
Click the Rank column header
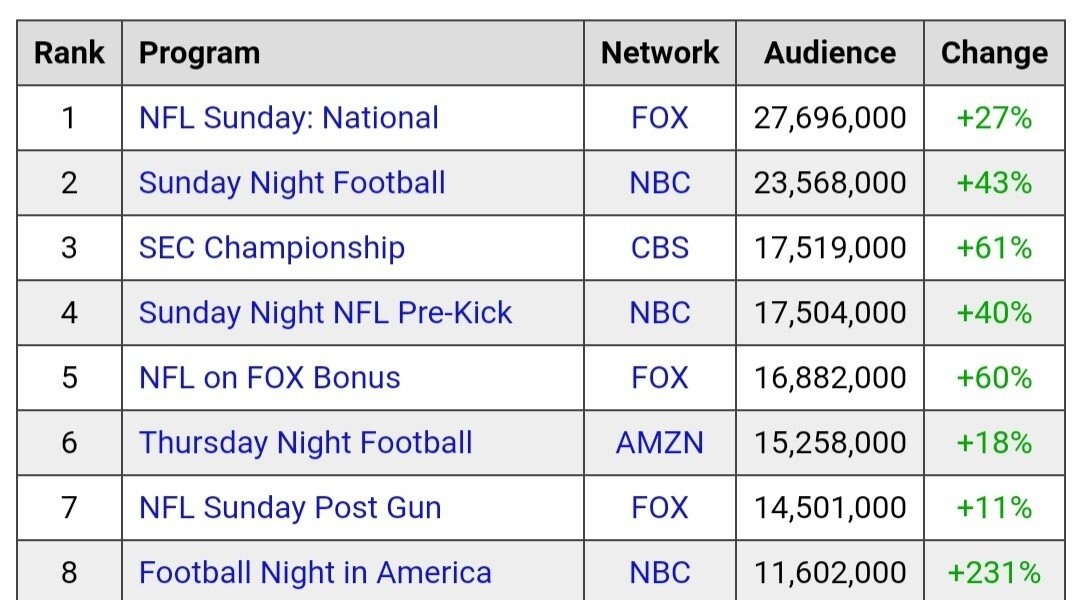[69, 53]
